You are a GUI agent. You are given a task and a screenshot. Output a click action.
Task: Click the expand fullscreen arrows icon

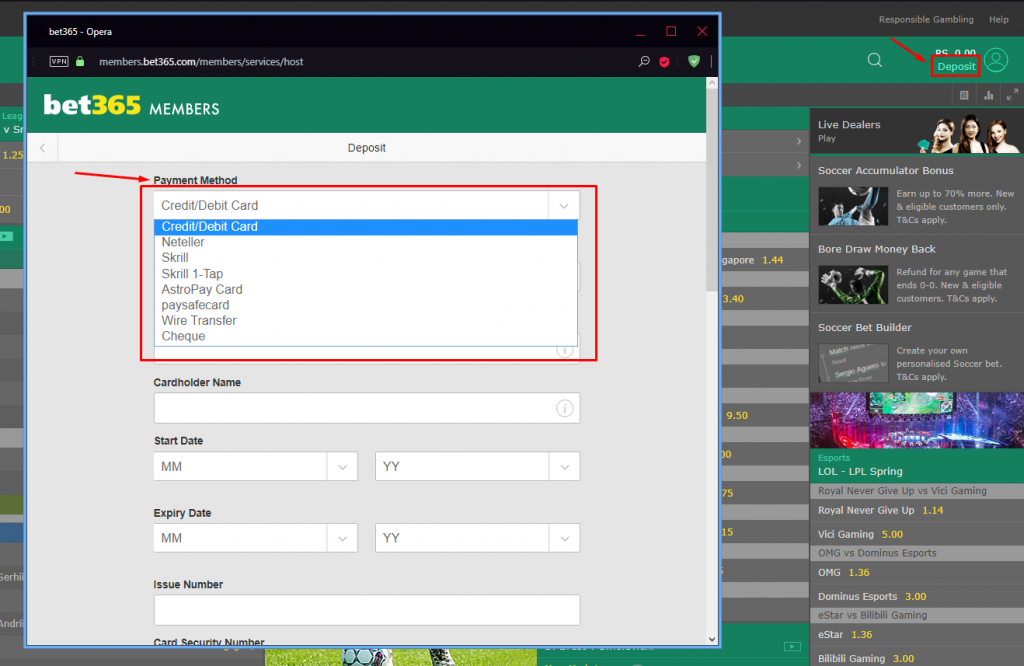[1012, 95]
